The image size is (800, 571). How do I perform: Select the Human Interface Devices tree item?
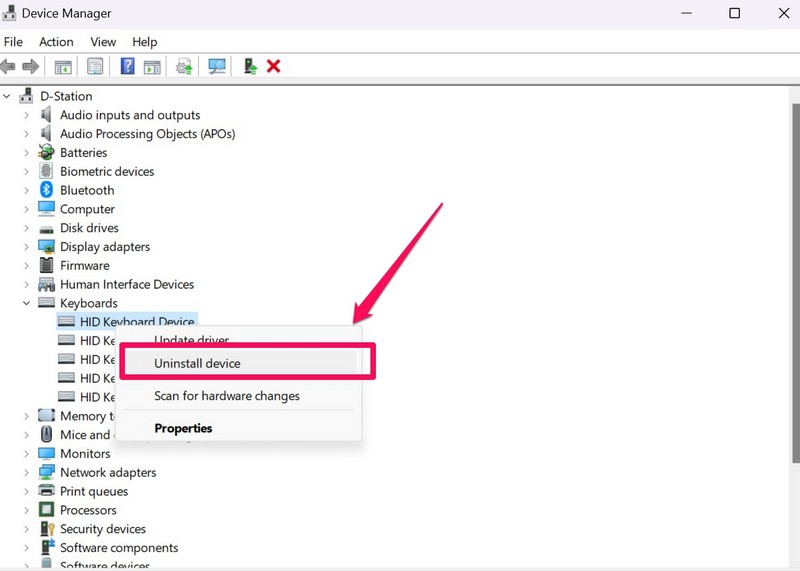click(126, 284)
